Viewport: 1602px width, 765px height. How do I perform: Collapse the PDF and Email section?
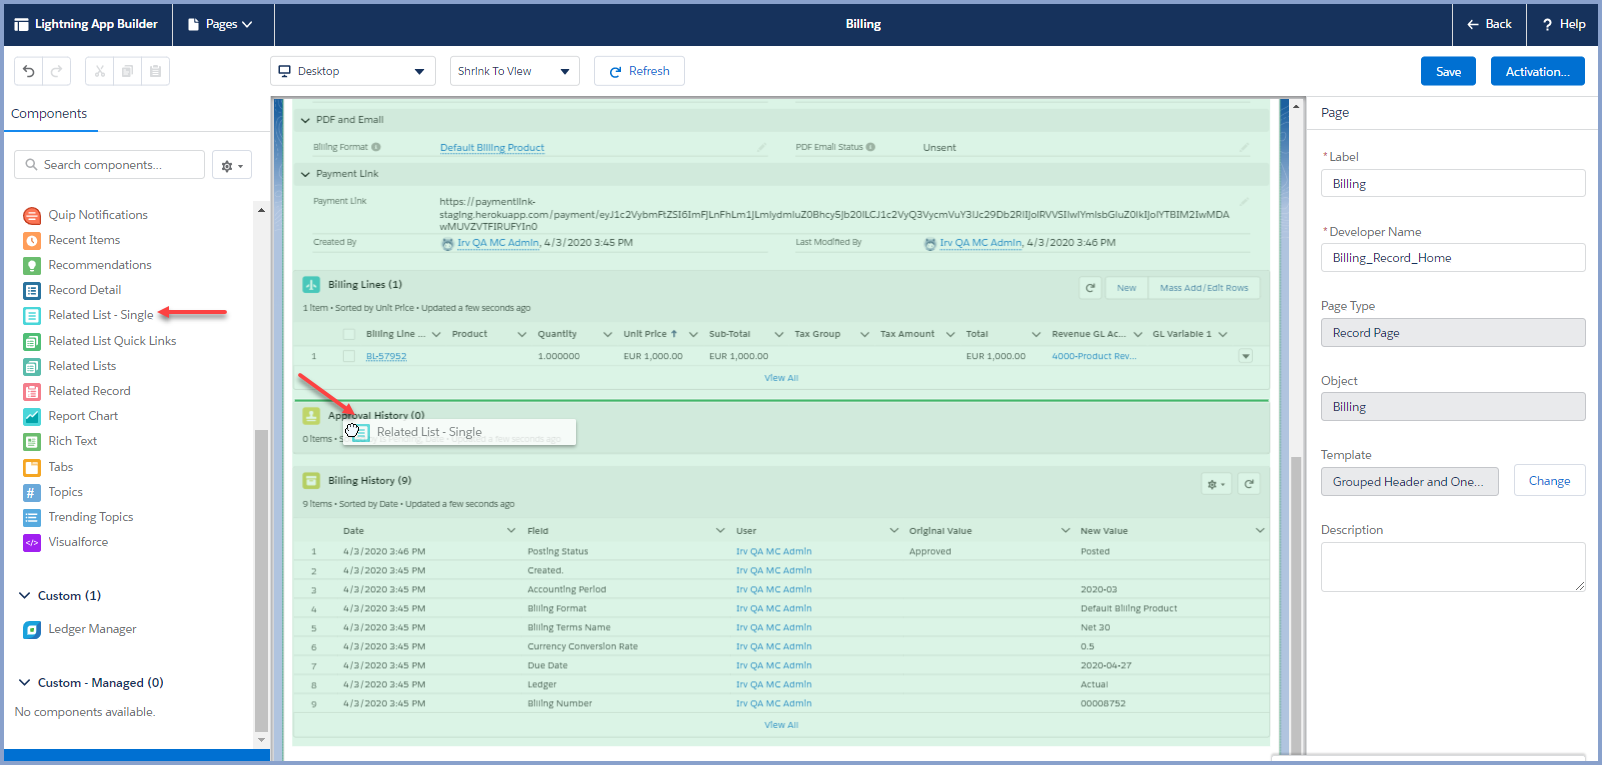pos(306,120)
